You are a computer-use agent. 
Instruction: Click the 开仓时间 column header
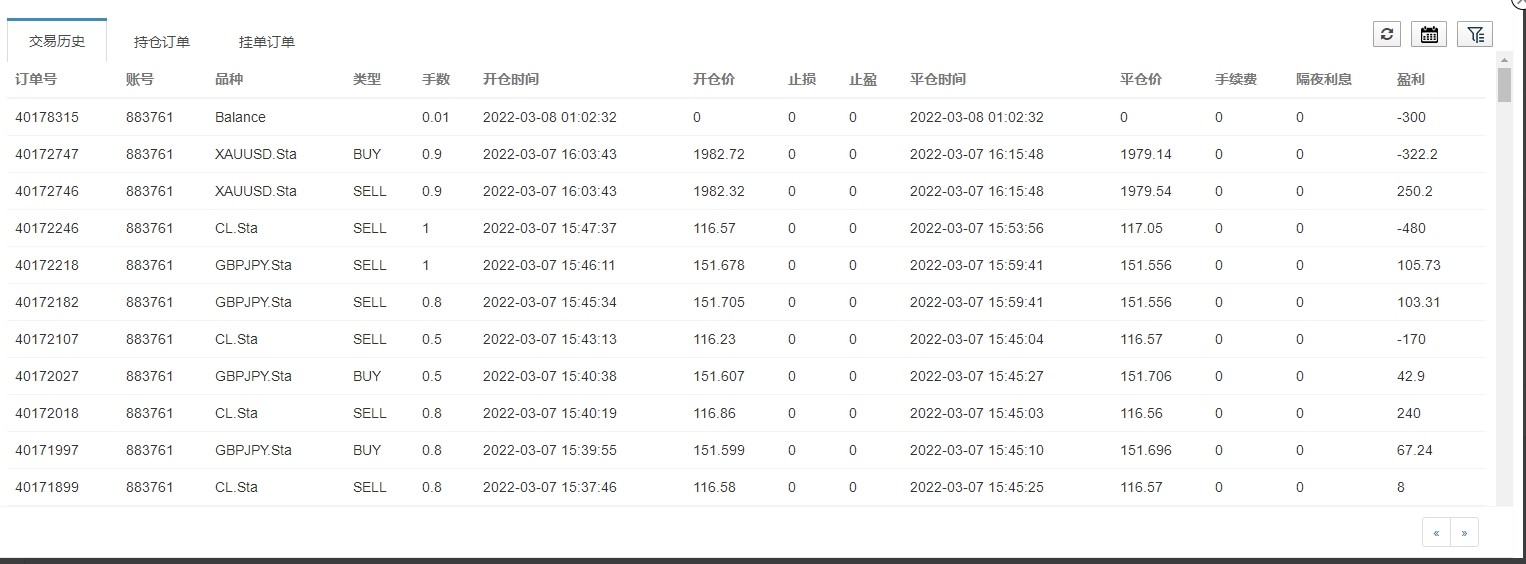(x=511, y=79)
